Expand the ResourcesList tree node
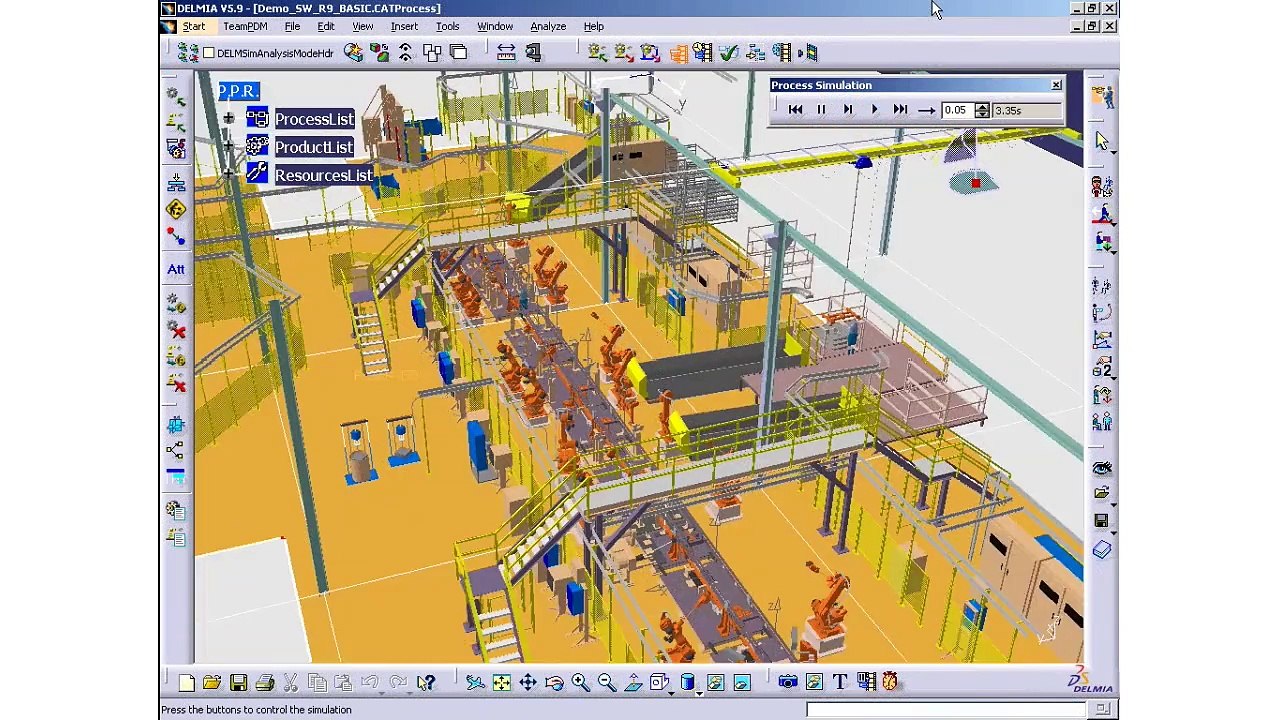The image size is (1280, 720). click(x=228, y=175)
